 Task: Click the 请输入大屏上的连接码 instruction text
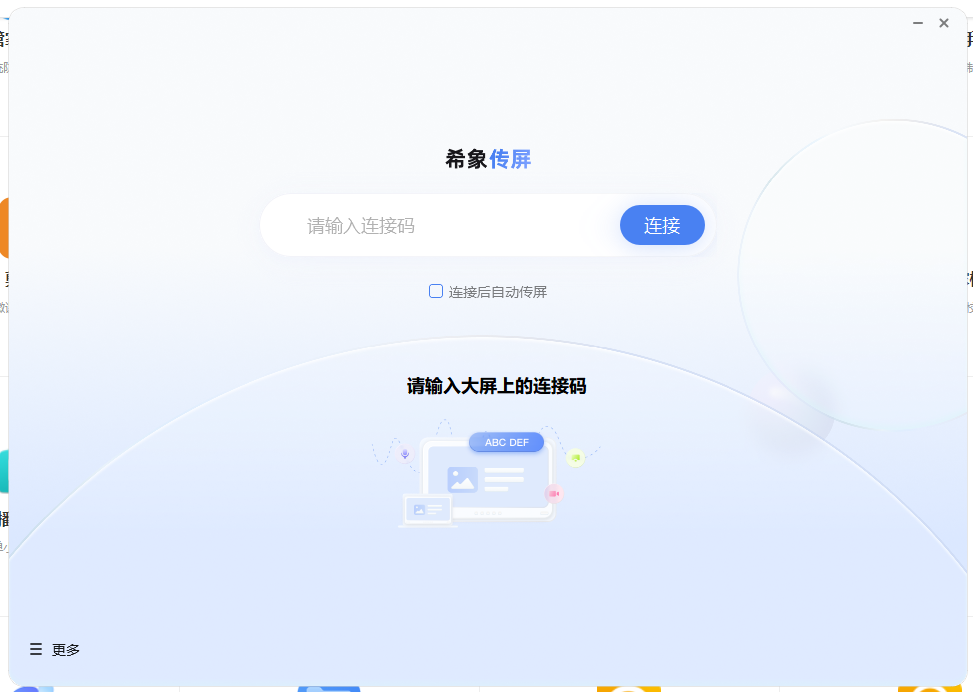coord(496,386)
